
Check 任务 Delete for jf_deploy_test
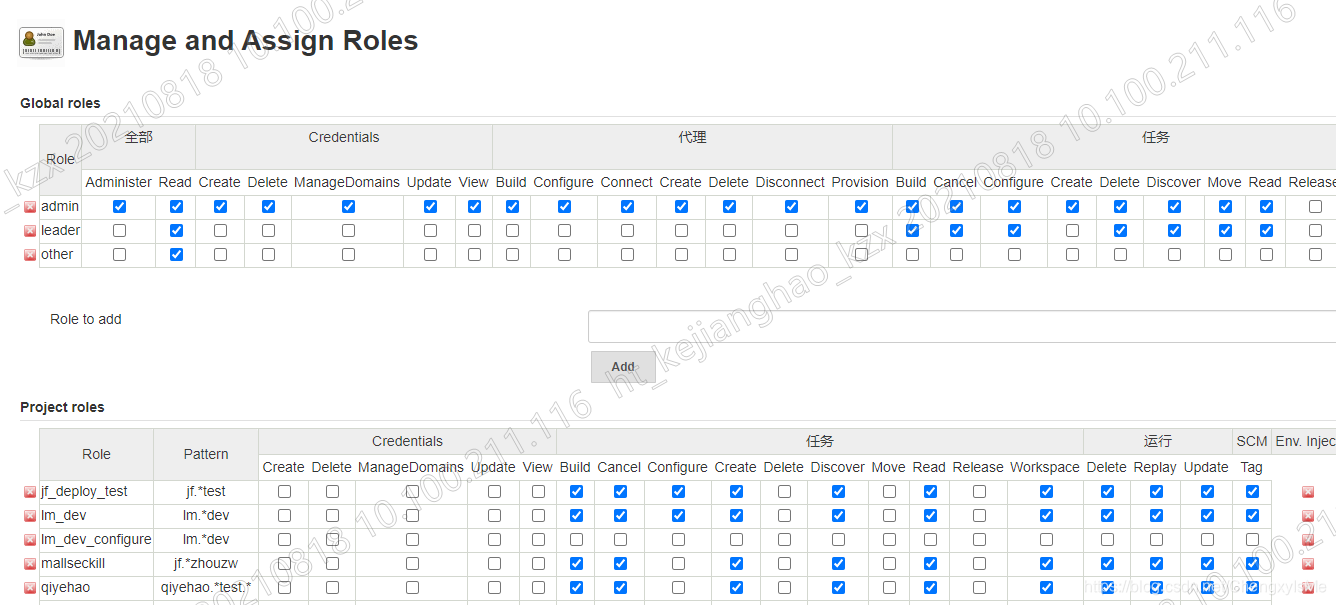(784, 492)
